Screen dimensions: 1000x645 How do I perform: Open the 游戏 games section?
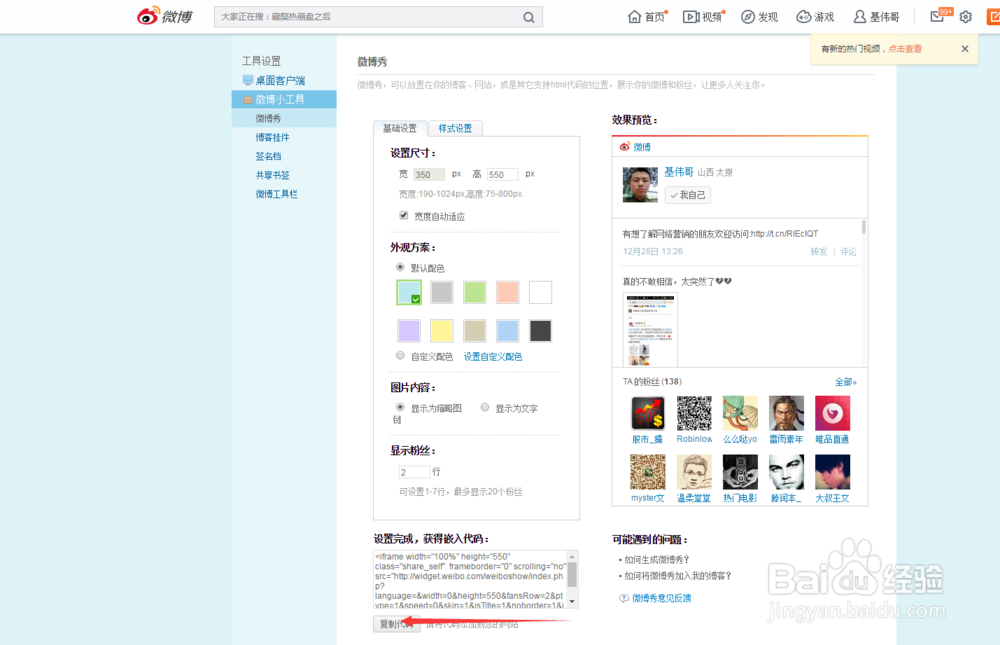[x=815, y=17]
